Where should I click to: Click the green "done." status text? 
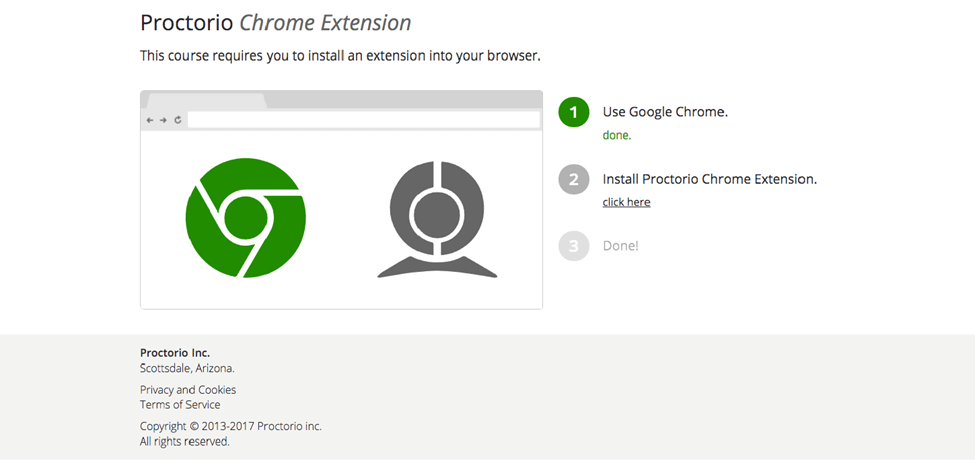[617, 135]
